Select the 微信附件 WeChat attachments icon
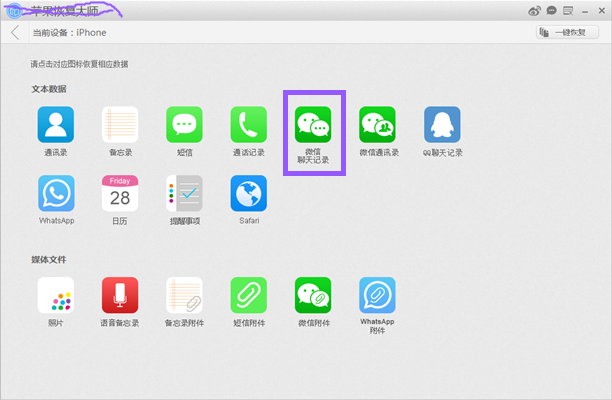Screen dimensions: 612x400 click(313, 295)
